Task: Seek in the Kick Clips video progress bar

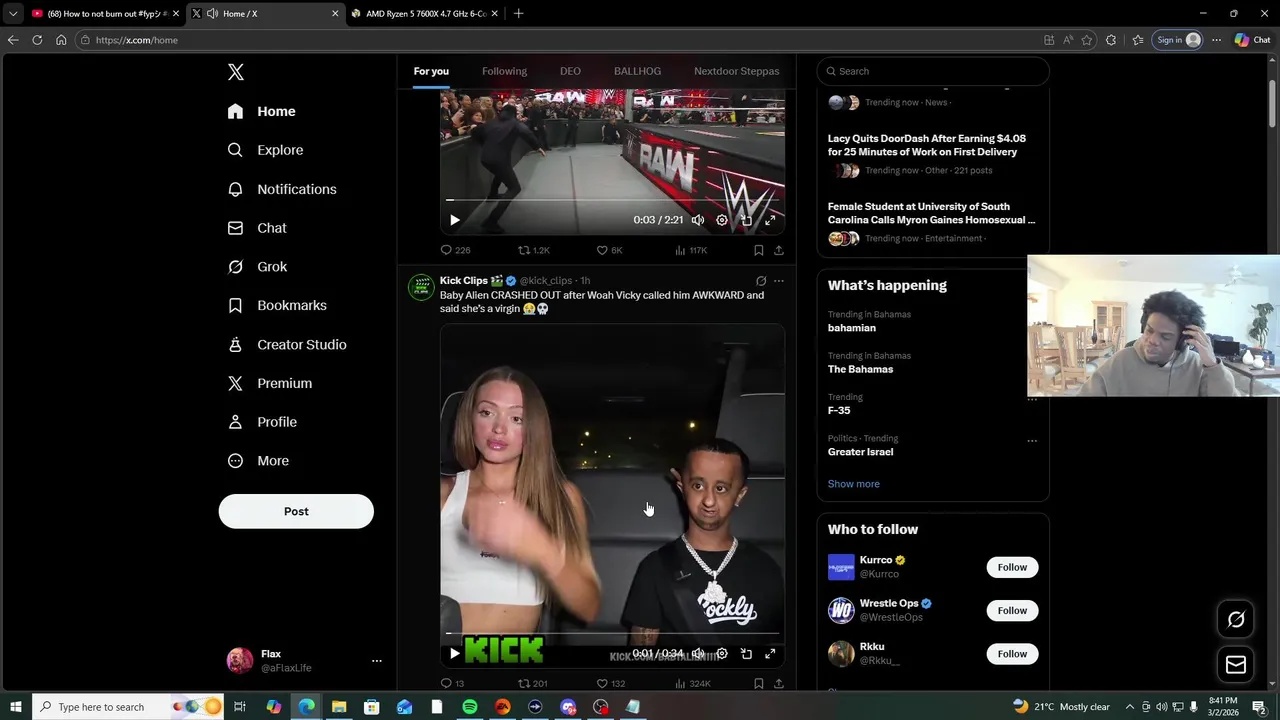Action: point(612,633)
